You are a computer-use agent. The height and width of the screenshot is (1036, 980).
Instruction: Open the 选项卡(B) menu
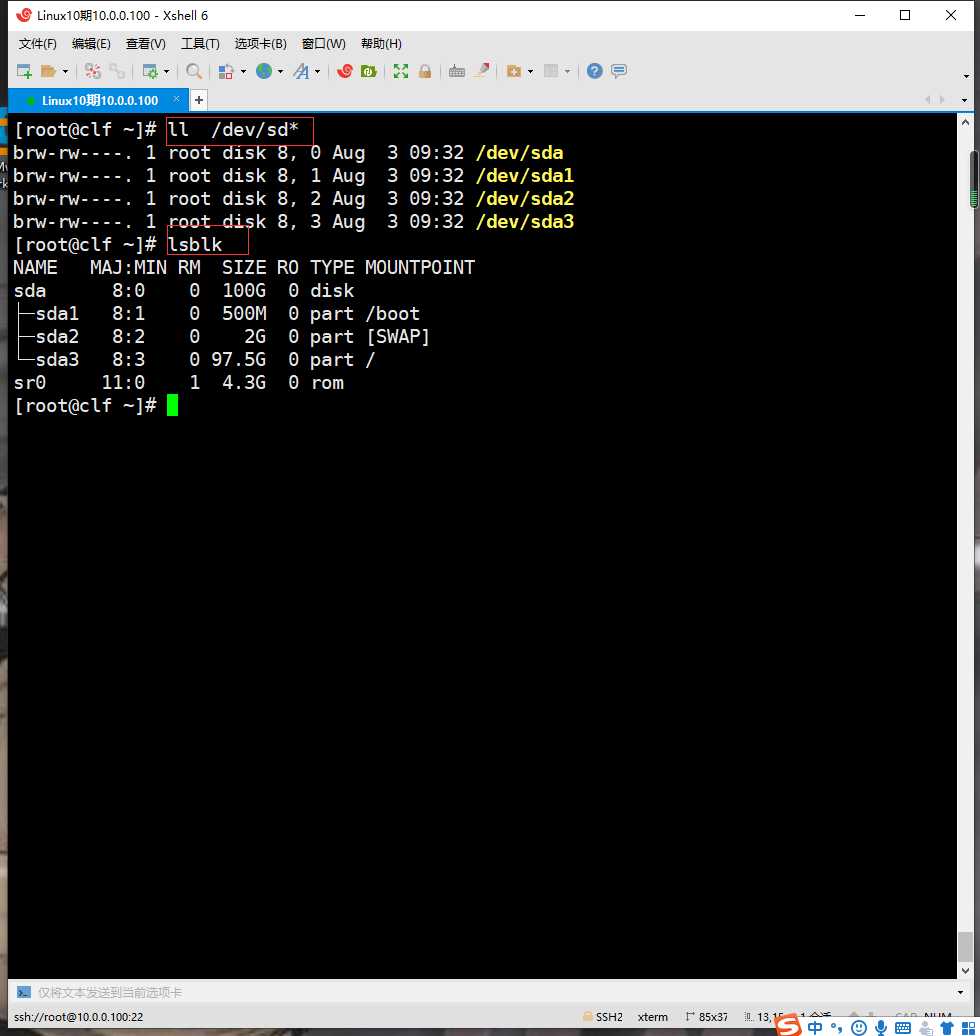pos(260,44)
